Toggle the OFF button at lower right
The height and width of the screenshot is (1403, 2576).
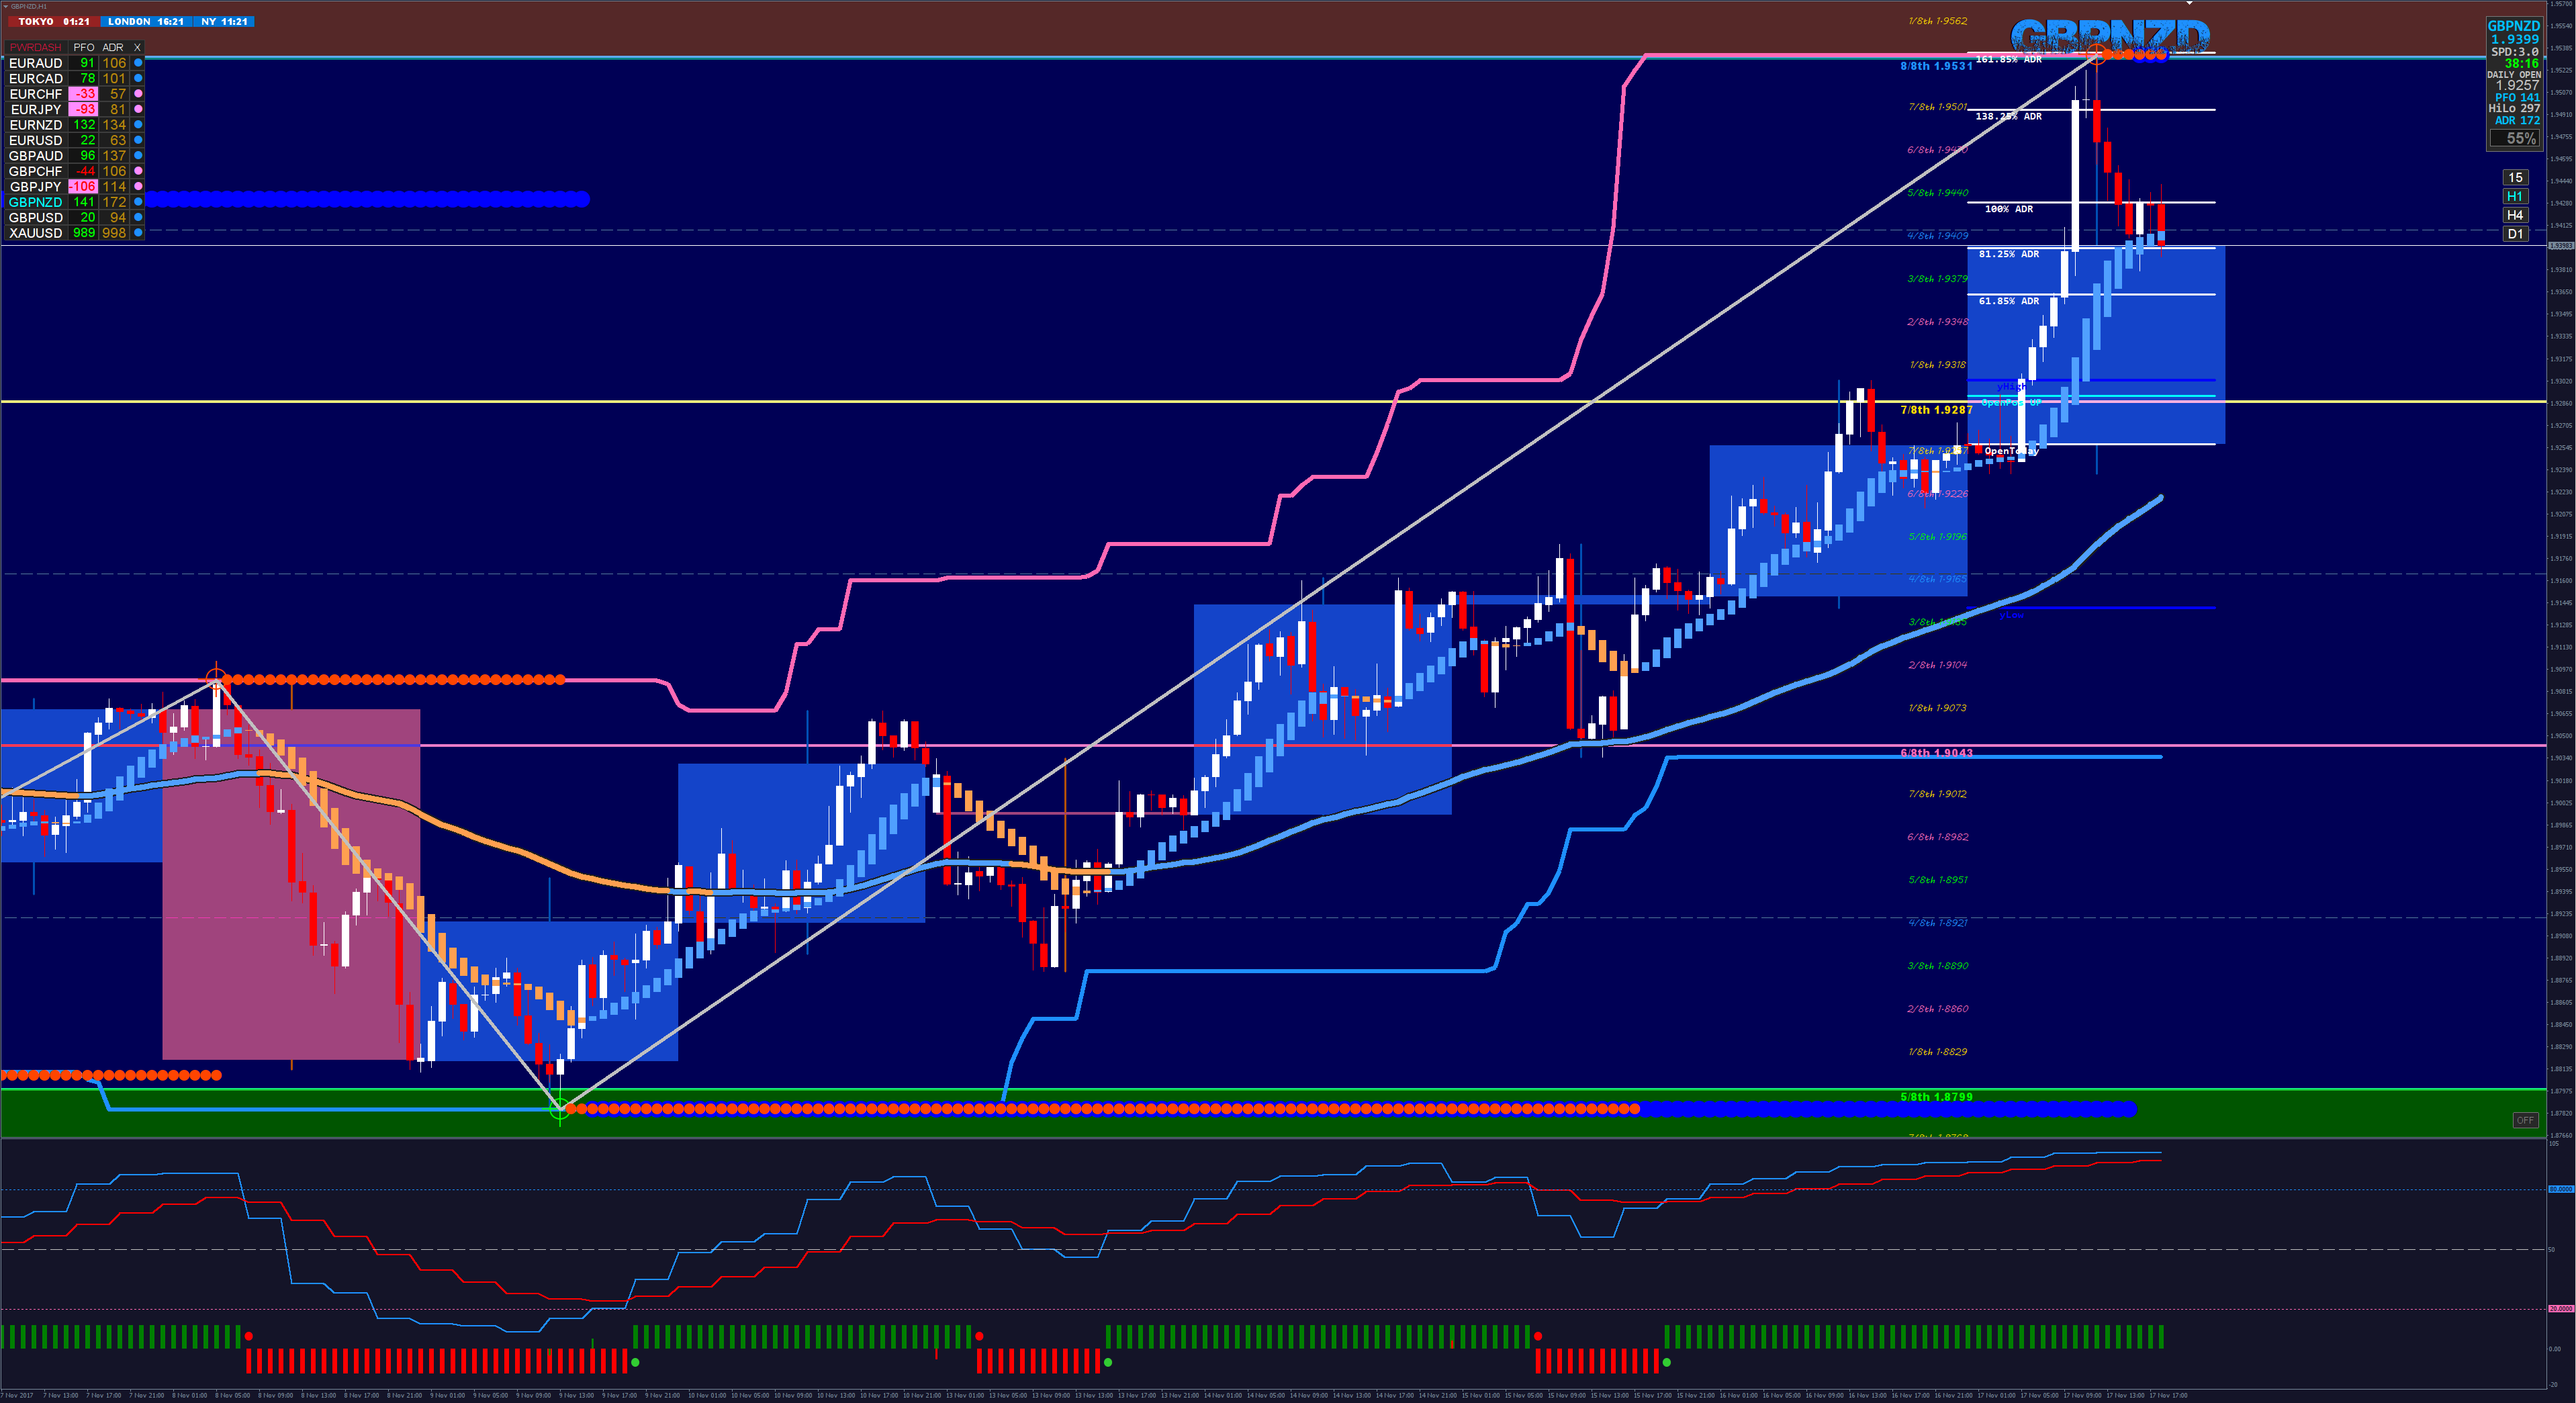[x=2525, y=1120]
